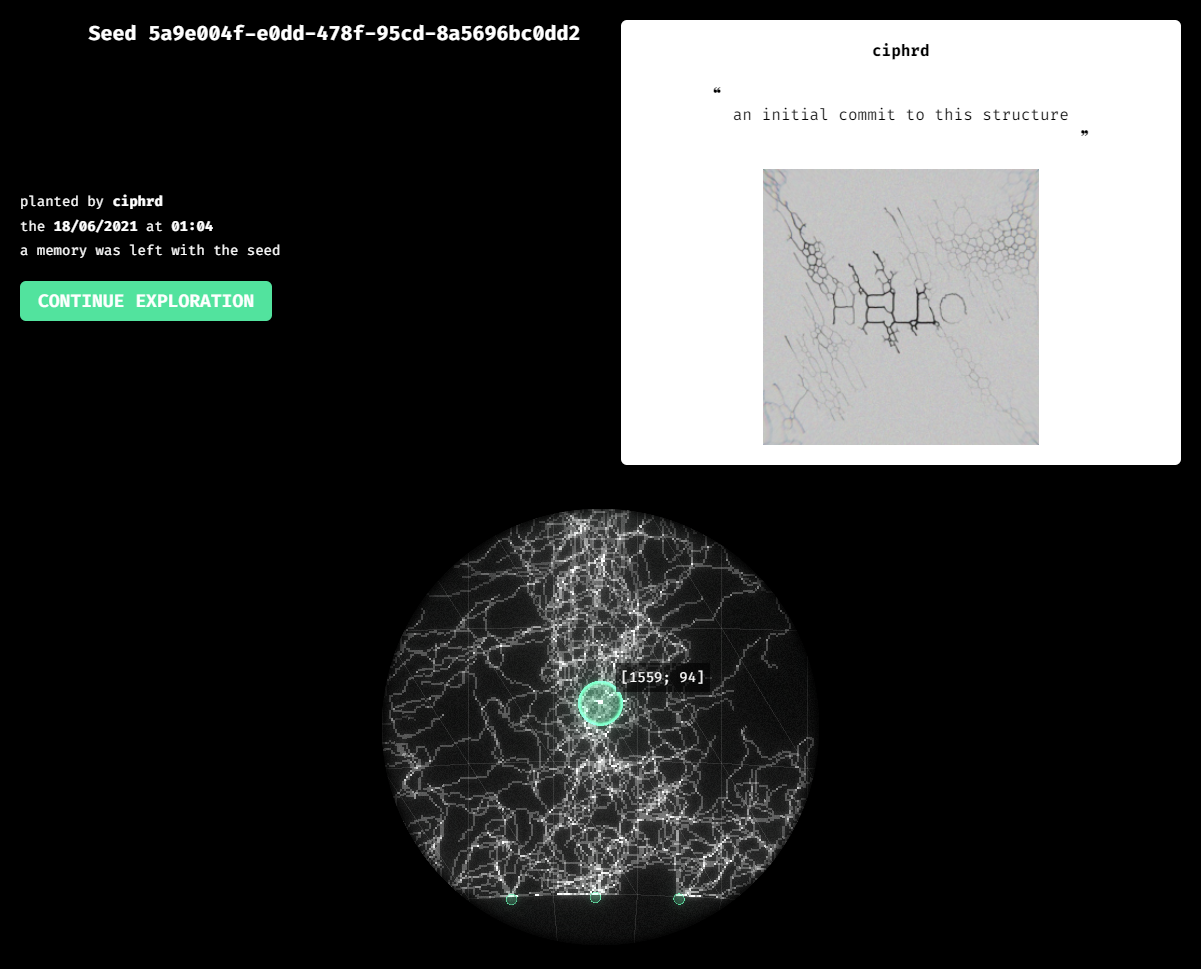The width and height of the screenshot is (1201, 969).
Task: Click 'a memory was left with the seed' text
Action: [x=150, y=251]
